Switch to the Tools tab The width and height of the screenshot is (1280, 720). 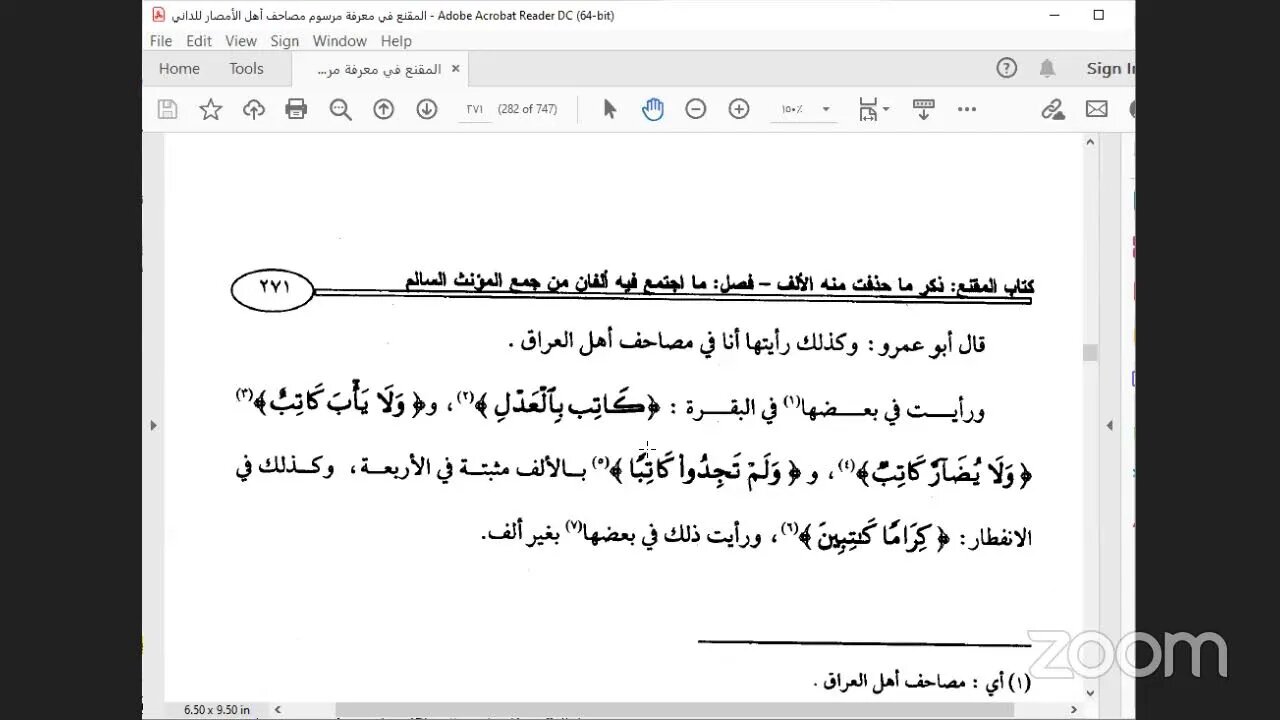(246, 68)
